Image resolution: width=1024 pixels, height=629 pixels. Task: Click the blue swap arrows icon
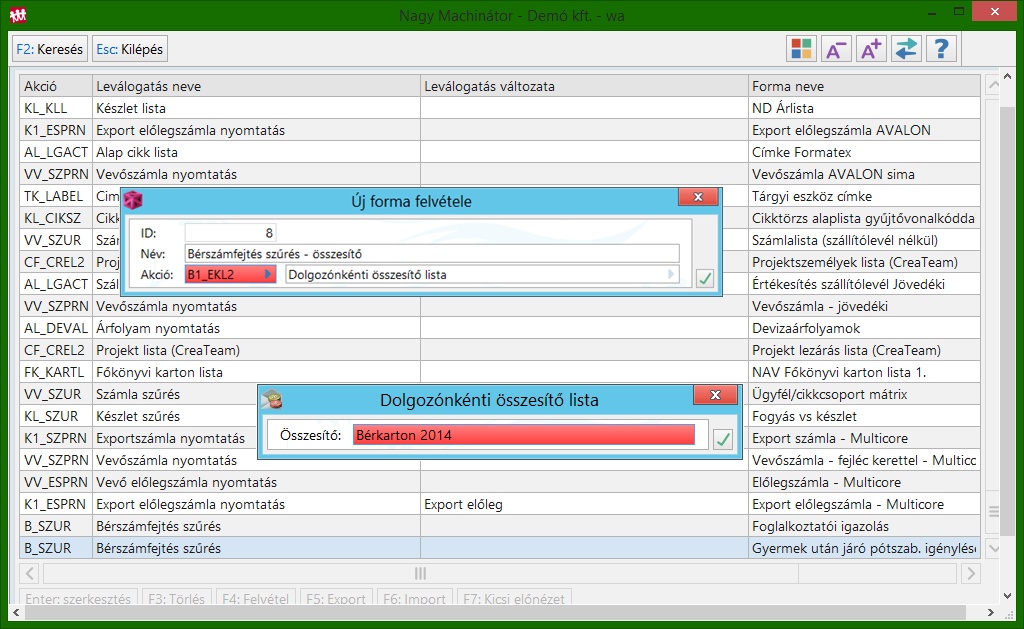tap(906, 49)
